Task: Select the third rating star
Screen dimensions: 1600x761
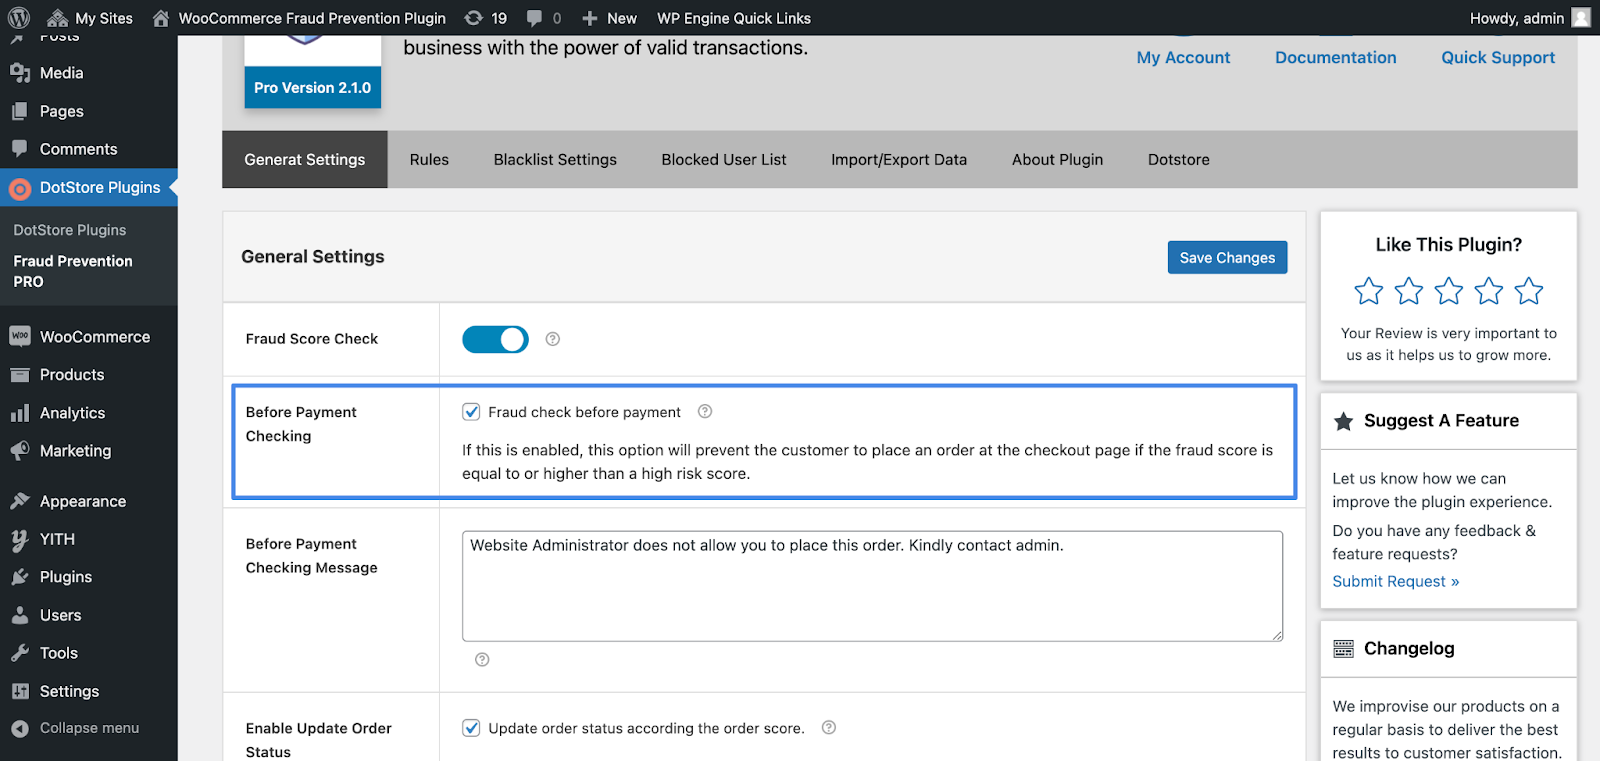Action: 1449,291
